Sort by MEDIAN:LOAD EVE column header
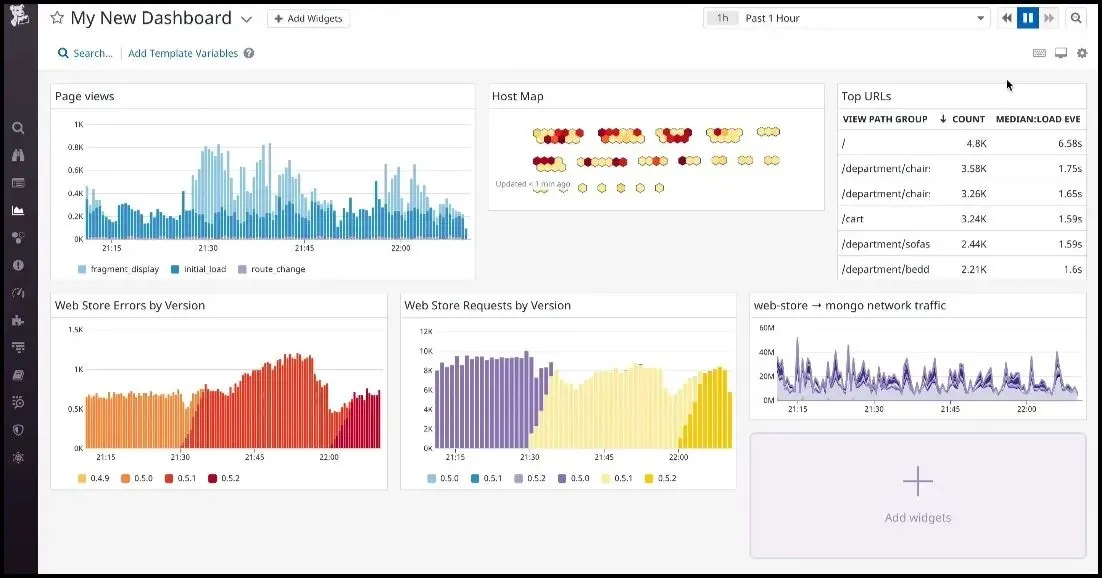Screen dimensions: 1102x578 (1038, 120)
